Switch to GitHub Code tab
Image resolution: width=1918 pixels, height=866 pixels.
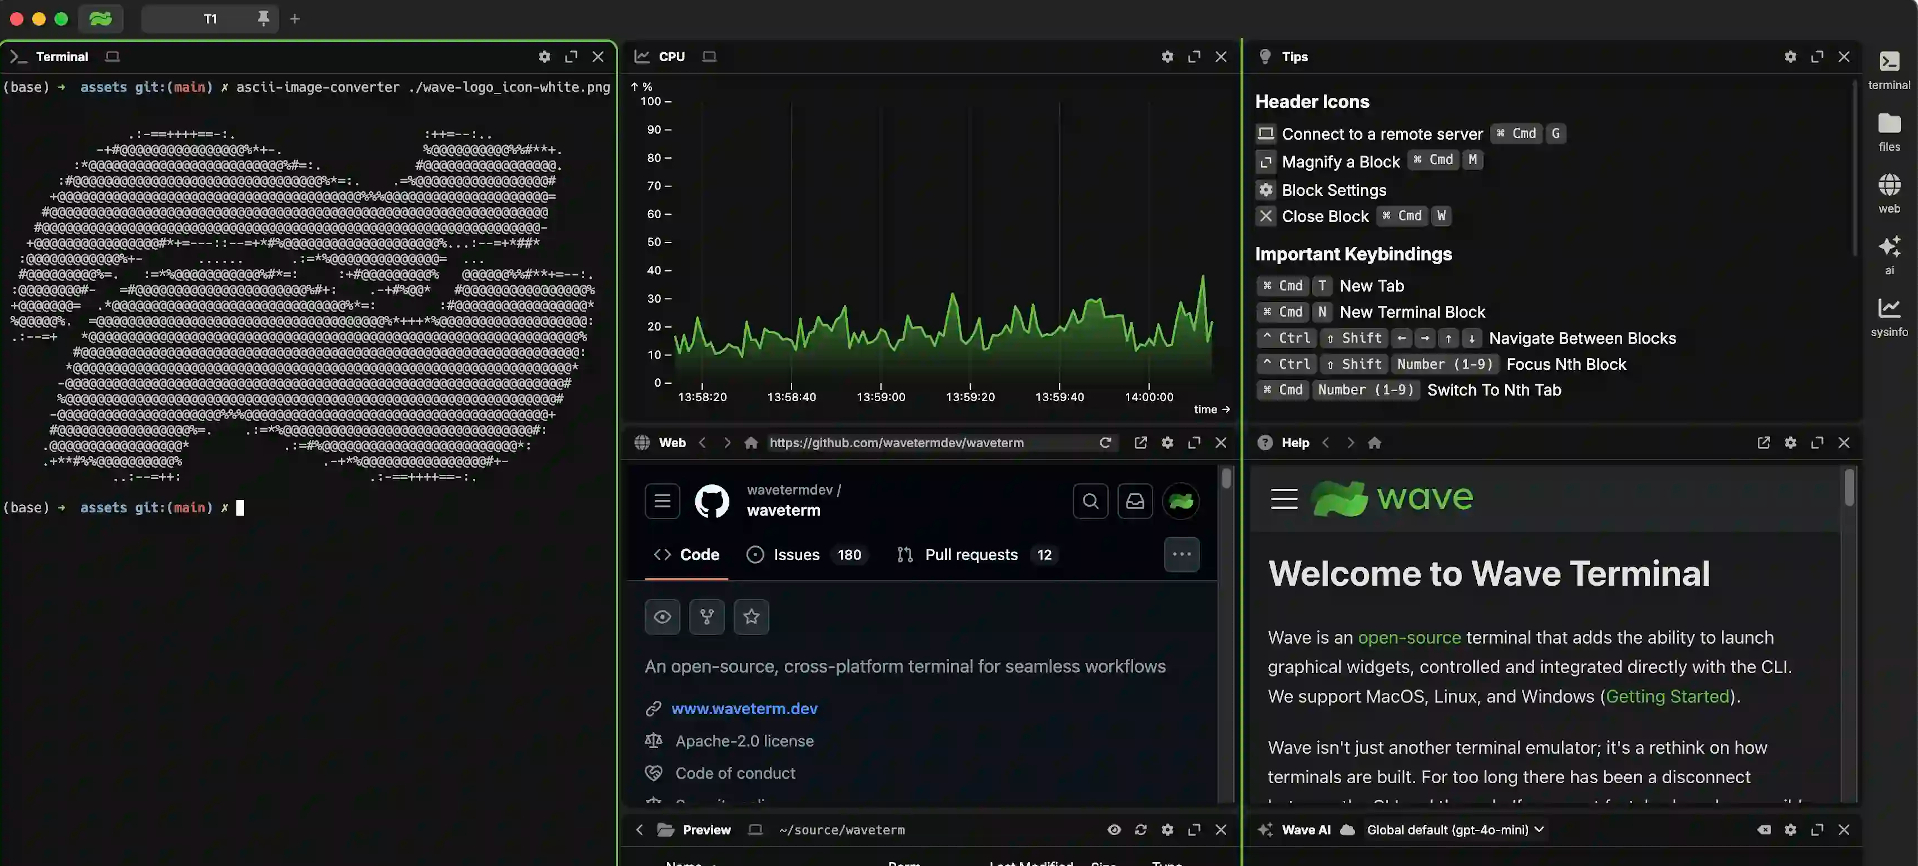tap(686, 555)
